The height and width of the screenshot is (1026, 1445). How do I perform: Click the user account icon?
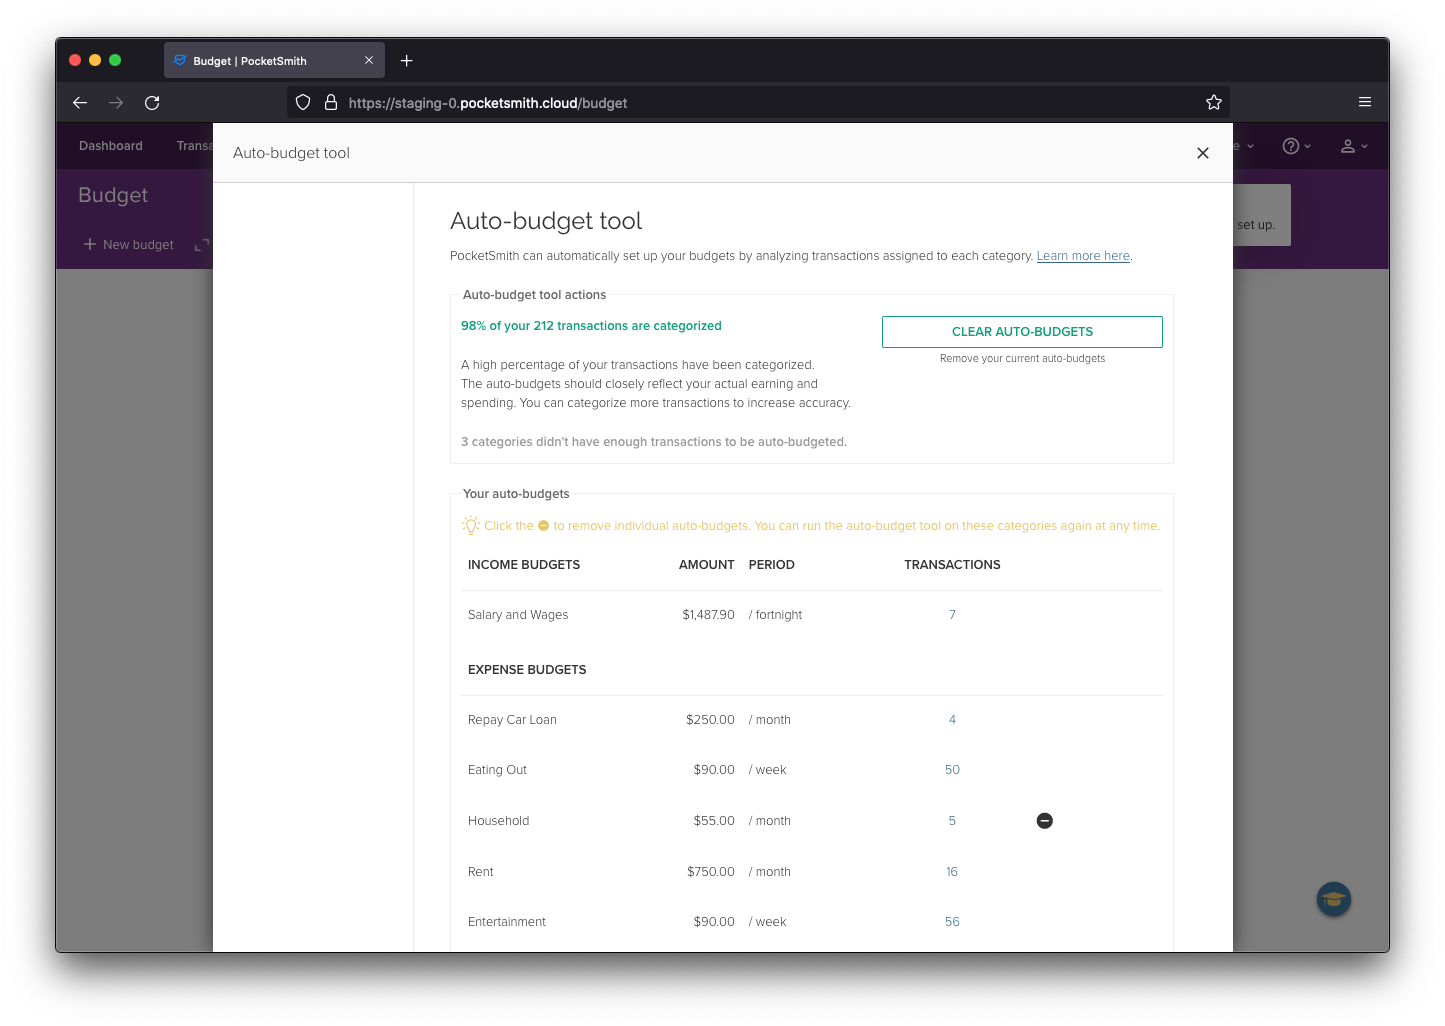pyautogui.click(x=1348, y=145)
